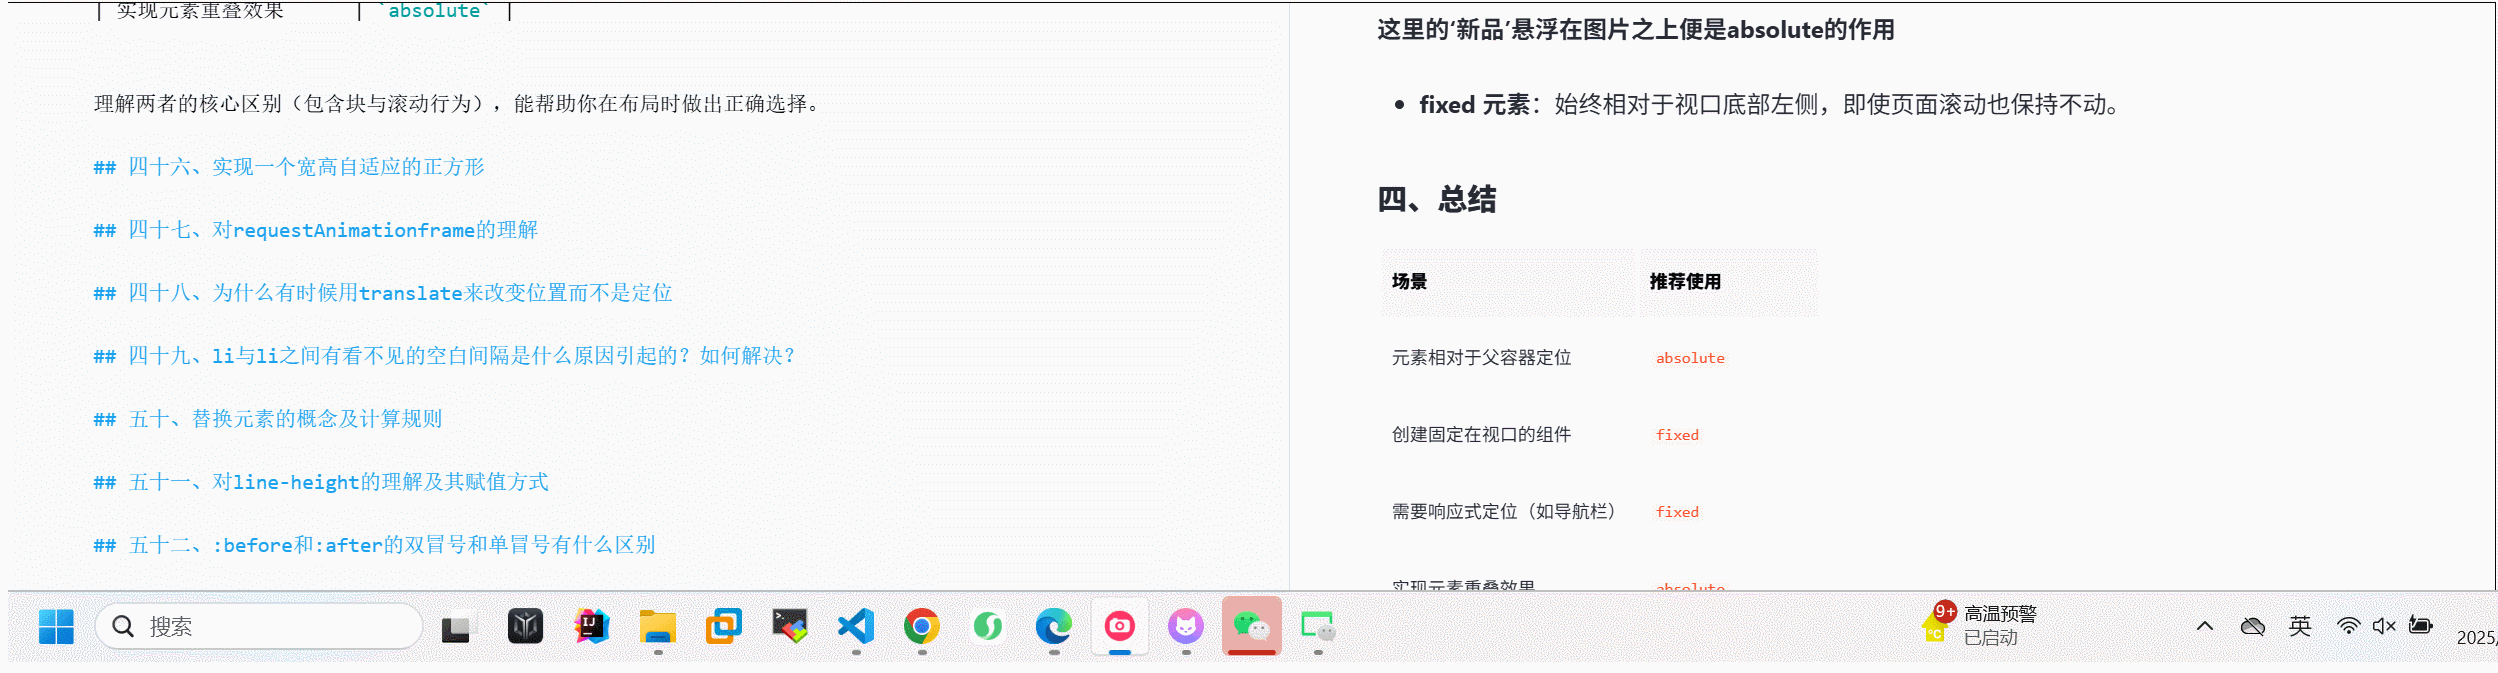Viewport: 2498px width, 673px height.
Task: Switch to Microsoft Edge in taskbar
Action: click(1054, 627)
